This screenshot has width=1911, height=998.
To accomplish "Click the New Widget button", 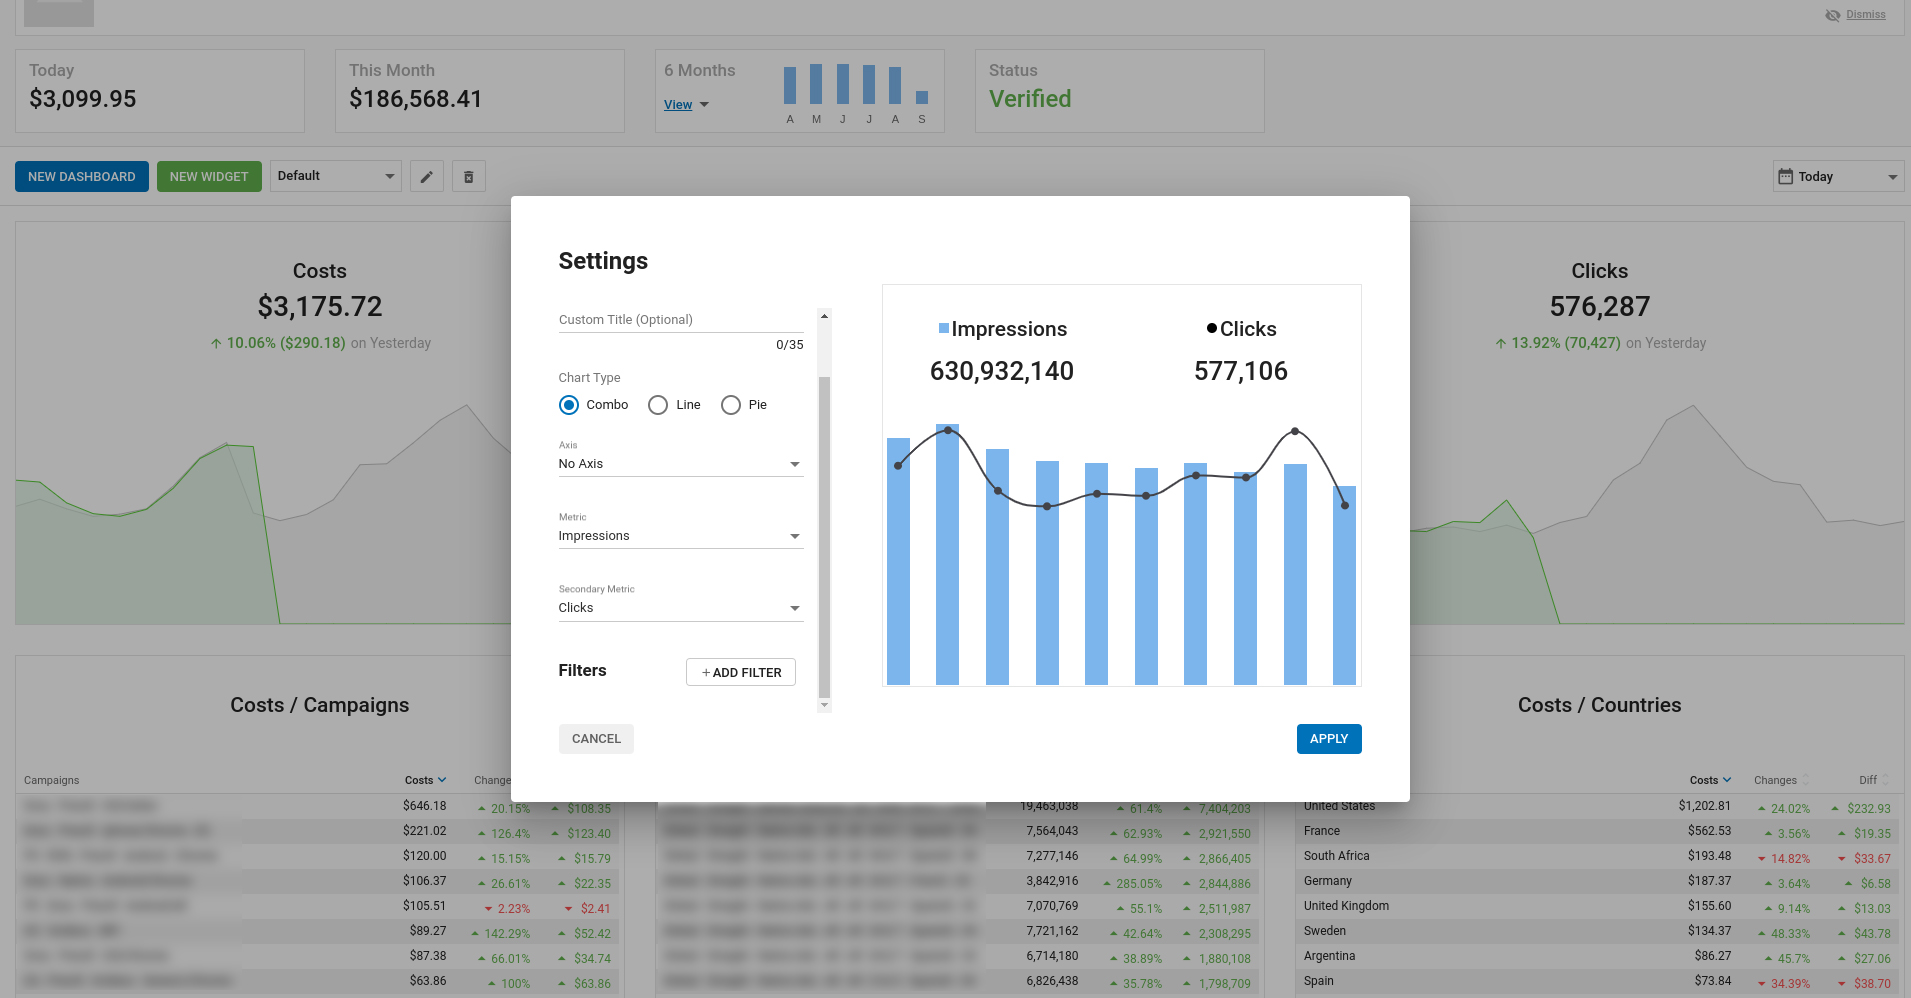I will pyautogui.click(x=209, y=177).
